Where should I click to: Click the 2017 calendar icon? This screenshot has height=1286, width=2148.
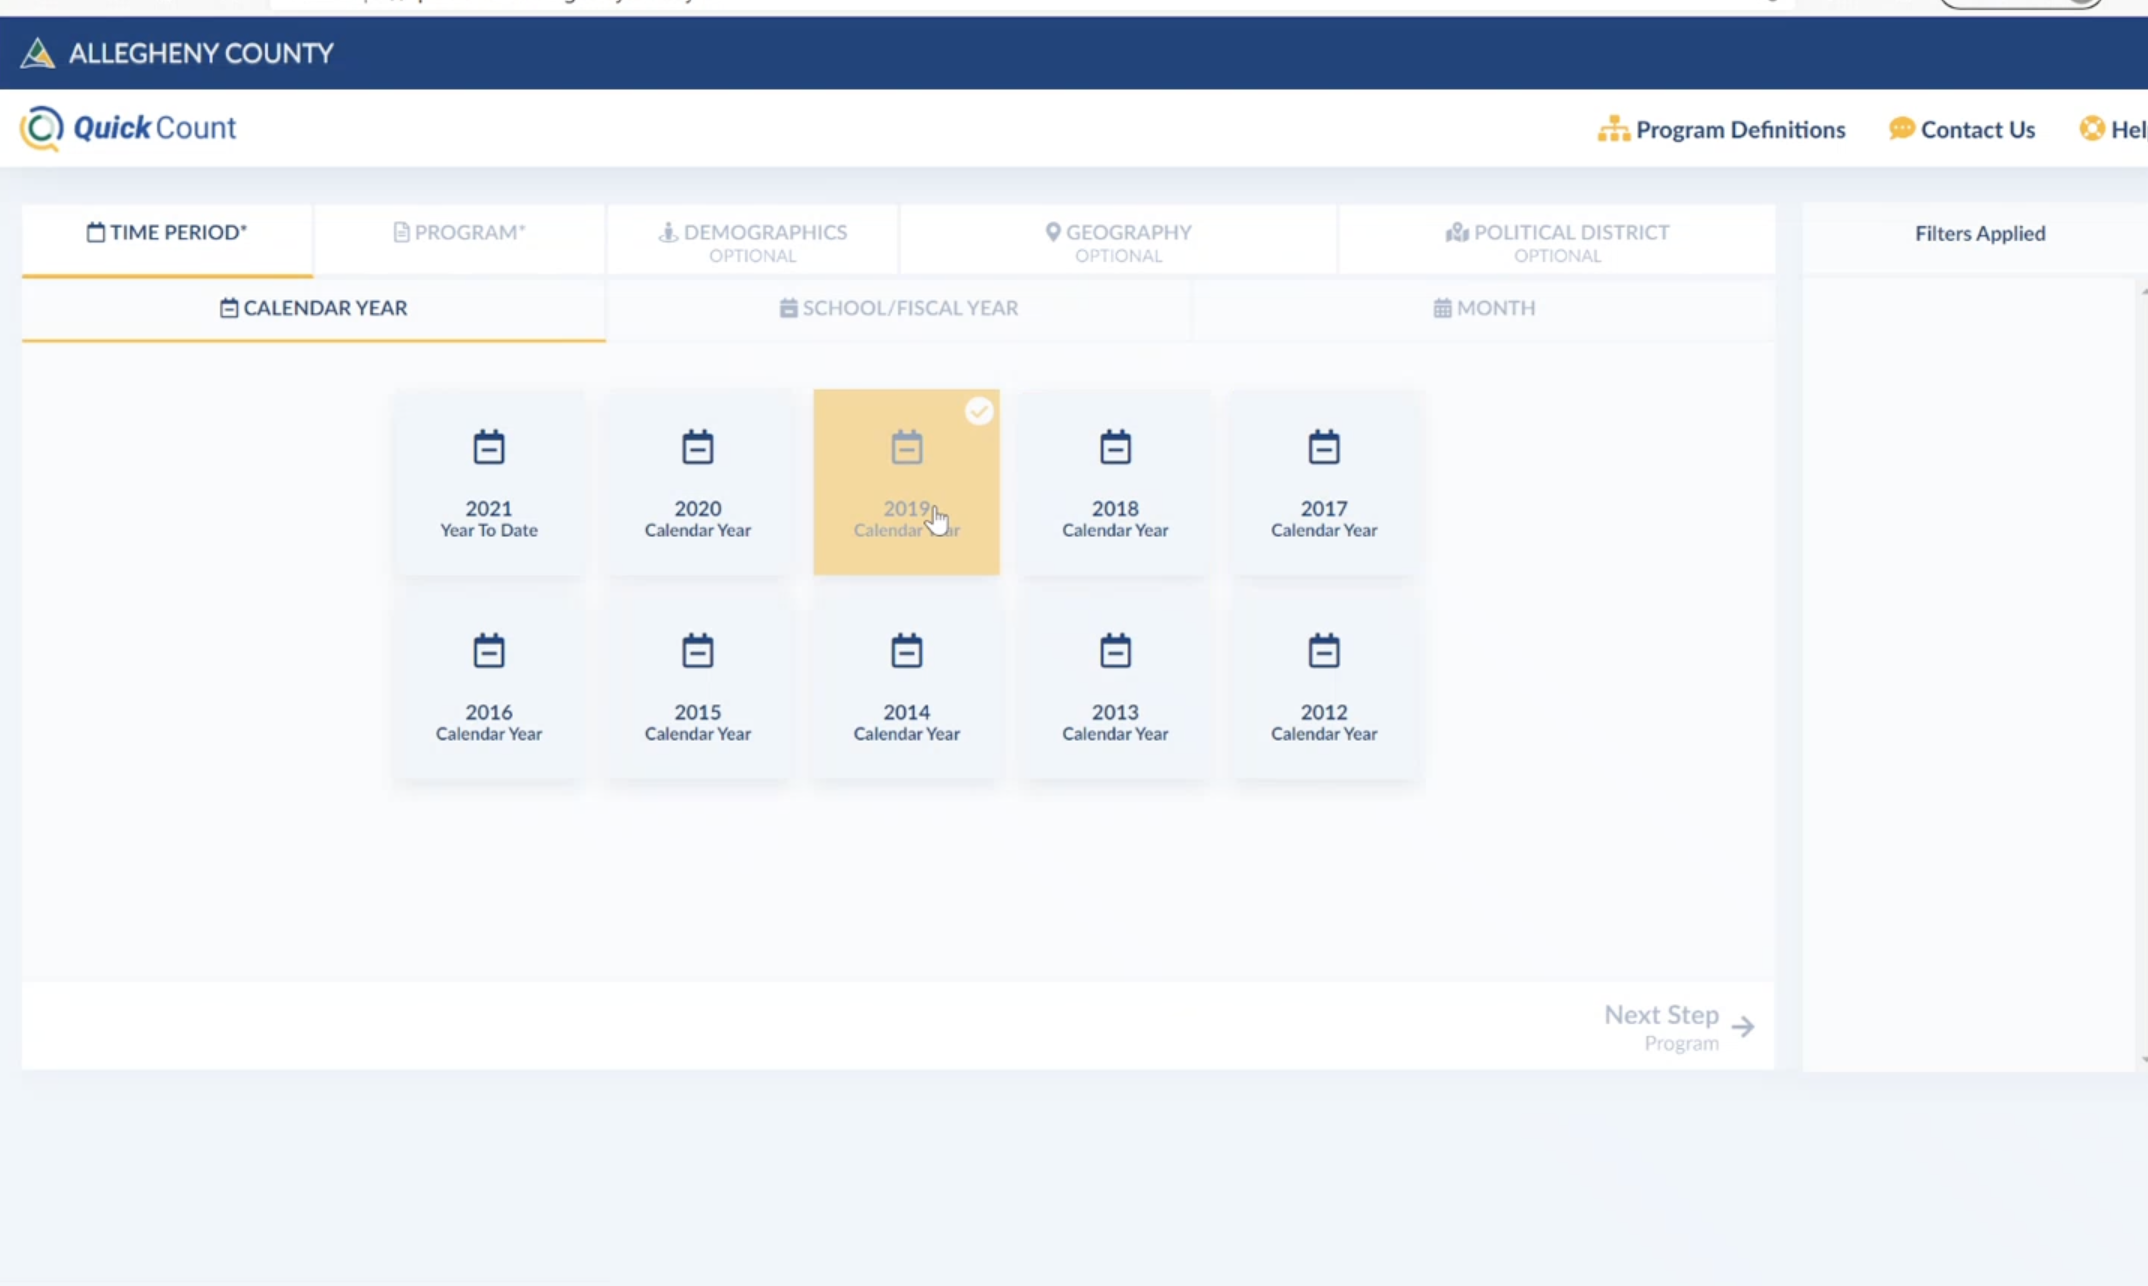(1324, 447)
